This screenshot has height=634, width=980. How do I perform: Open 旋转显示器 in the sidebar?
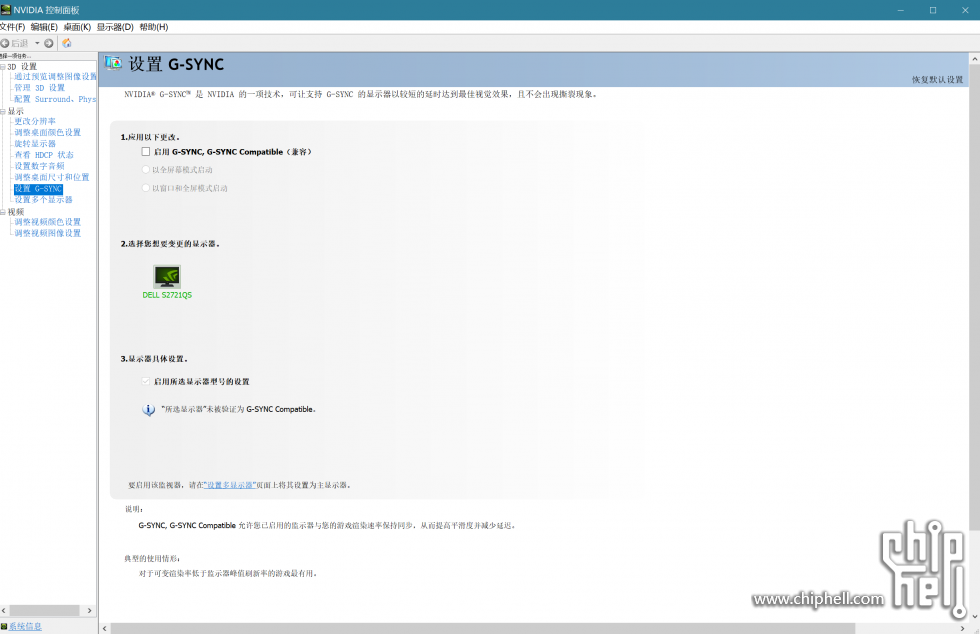[35, 144]
